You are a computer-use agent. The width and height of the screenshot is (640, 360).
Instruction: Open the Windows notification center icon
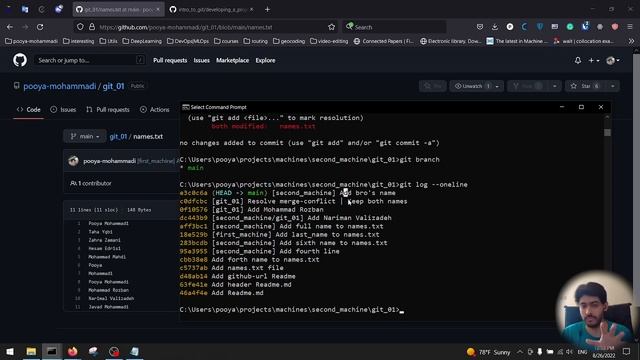[x=627, y=352]
